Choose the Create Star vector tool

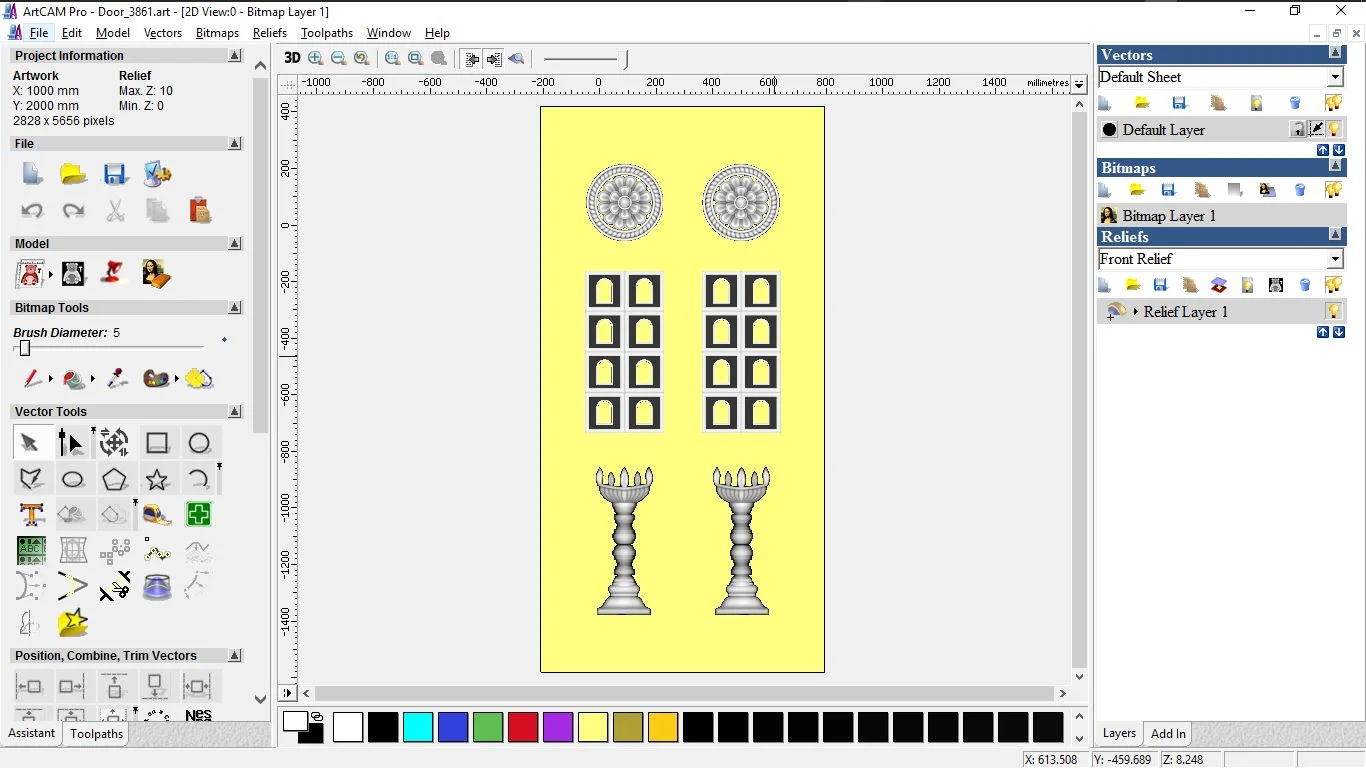pos(157,480)
